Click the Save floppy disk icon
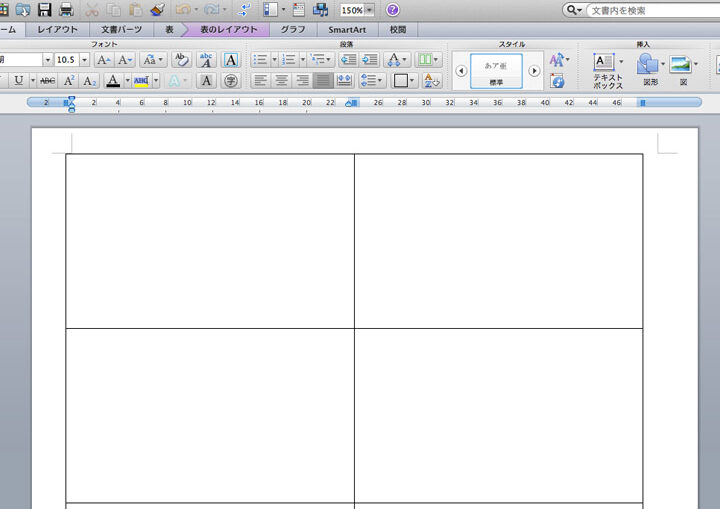The image size is (720, 509). click(x=44, y=10)
